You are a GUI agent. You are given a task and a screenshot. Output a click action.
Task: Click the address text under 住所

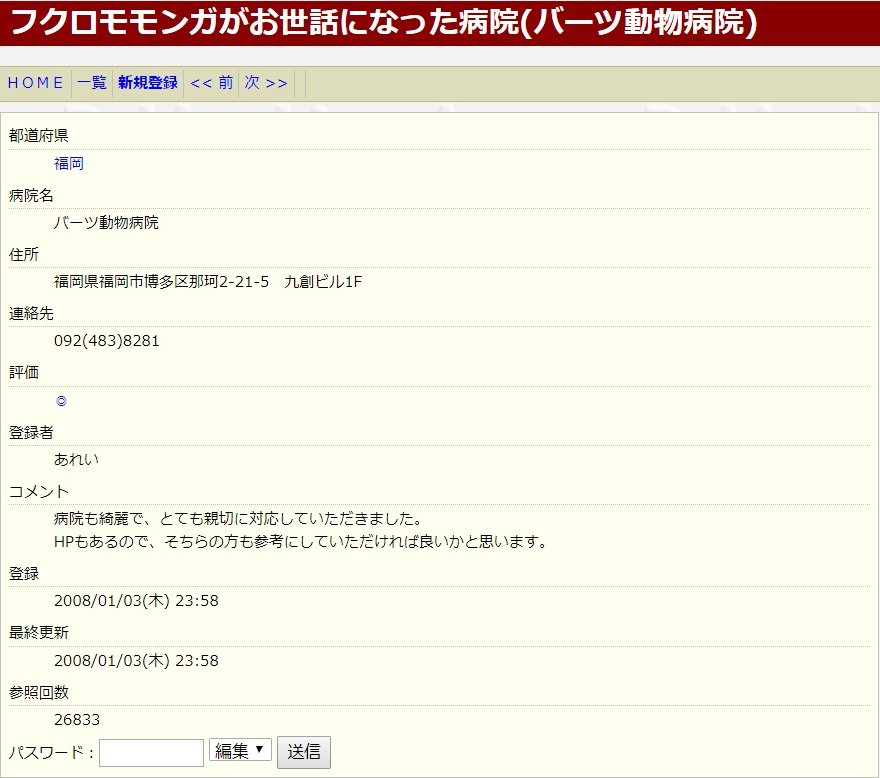208,282
